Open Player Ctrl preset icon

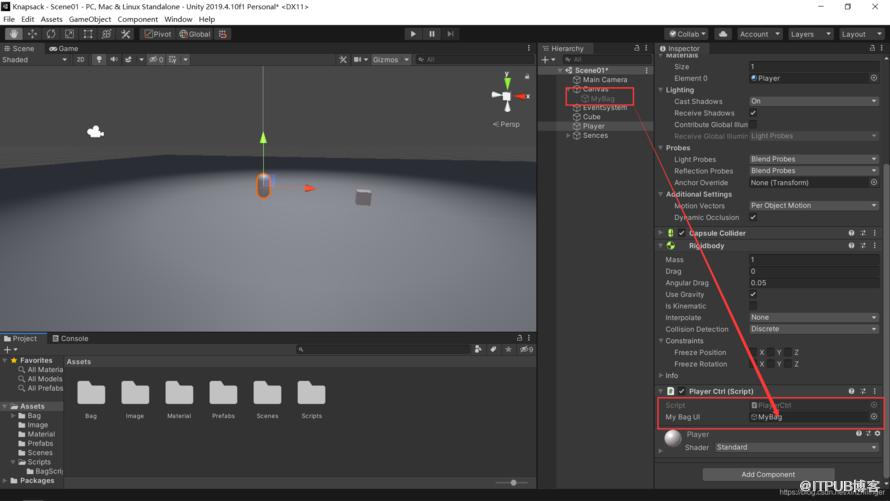(x=863, y=391)
